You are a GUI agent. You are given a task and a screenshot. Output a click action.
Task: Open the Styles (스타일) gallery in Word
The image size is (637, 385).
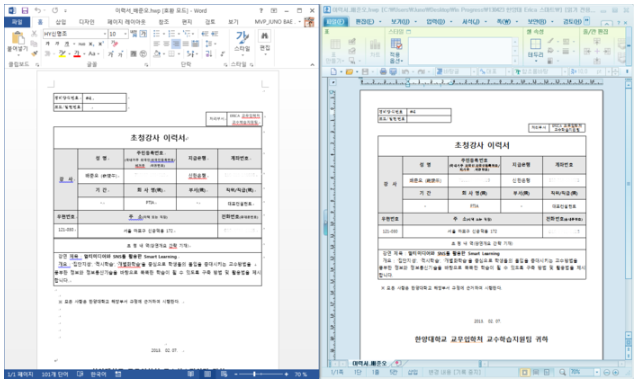[x=242, y=42]
